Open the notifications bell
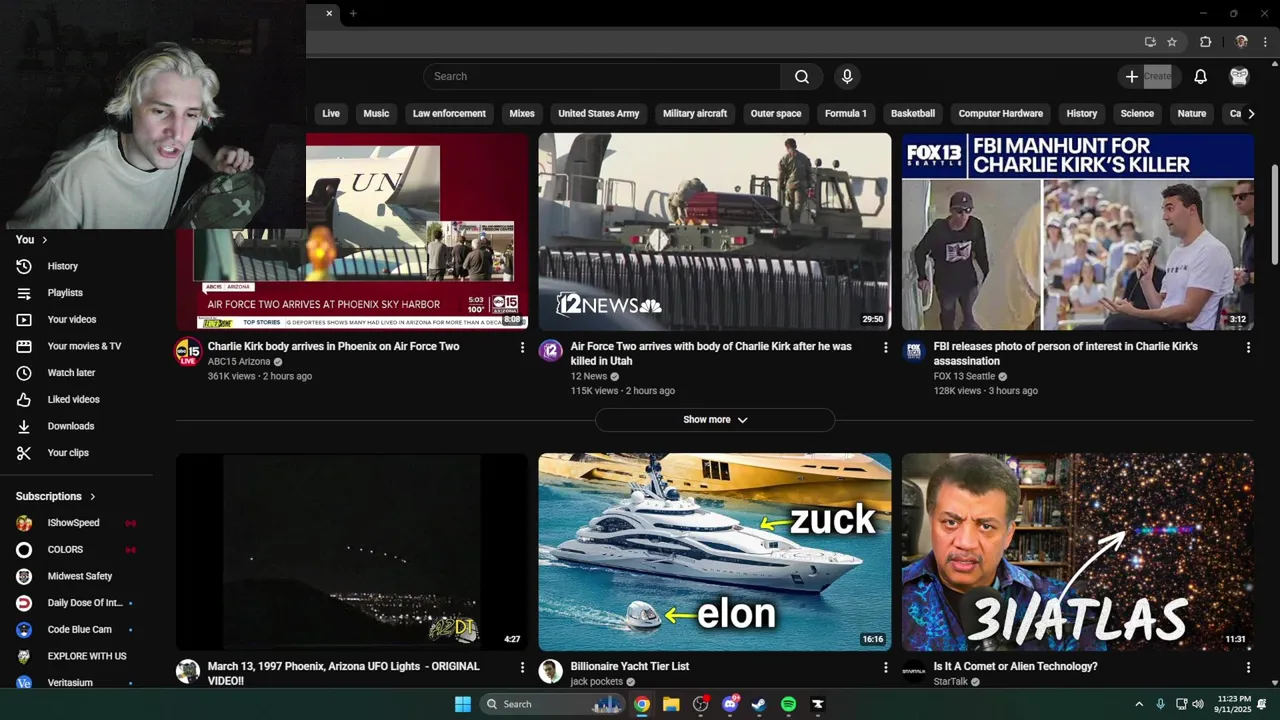The width and height of the screenshot is (1280, 720). (x=1200, y=76)
